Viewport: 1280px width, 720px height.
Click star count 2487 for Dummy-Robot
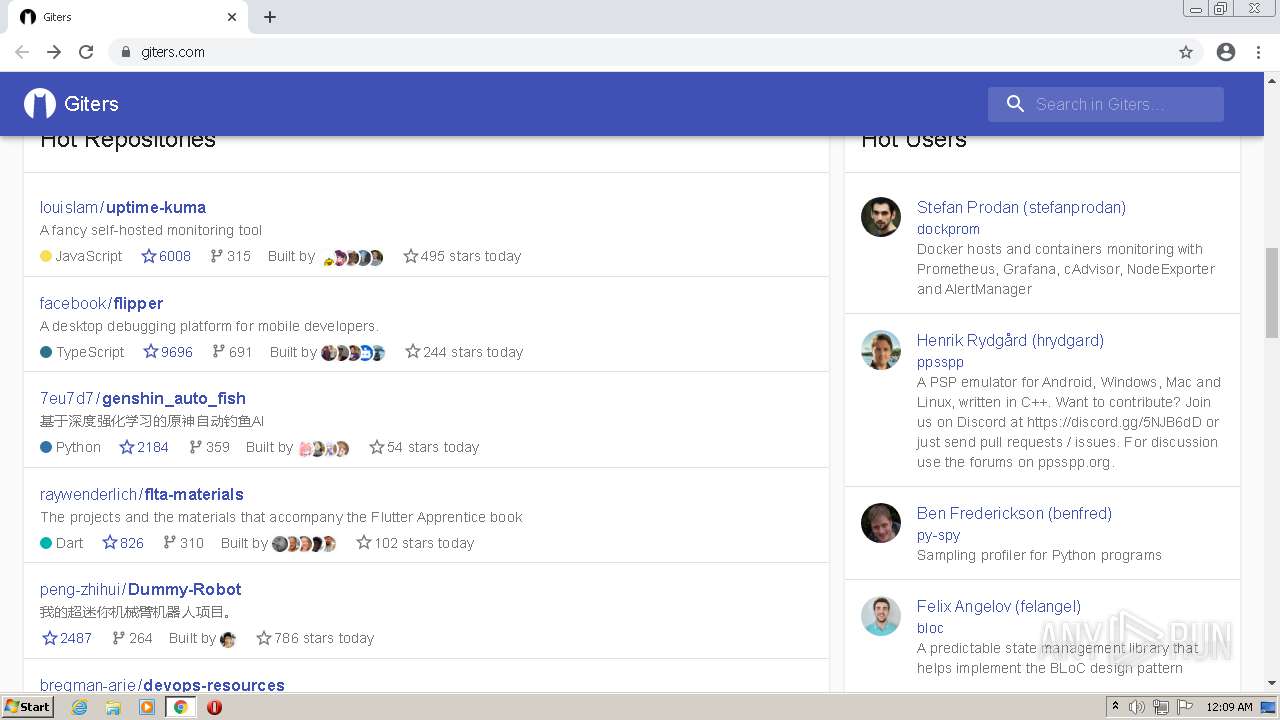click(67, 638)
